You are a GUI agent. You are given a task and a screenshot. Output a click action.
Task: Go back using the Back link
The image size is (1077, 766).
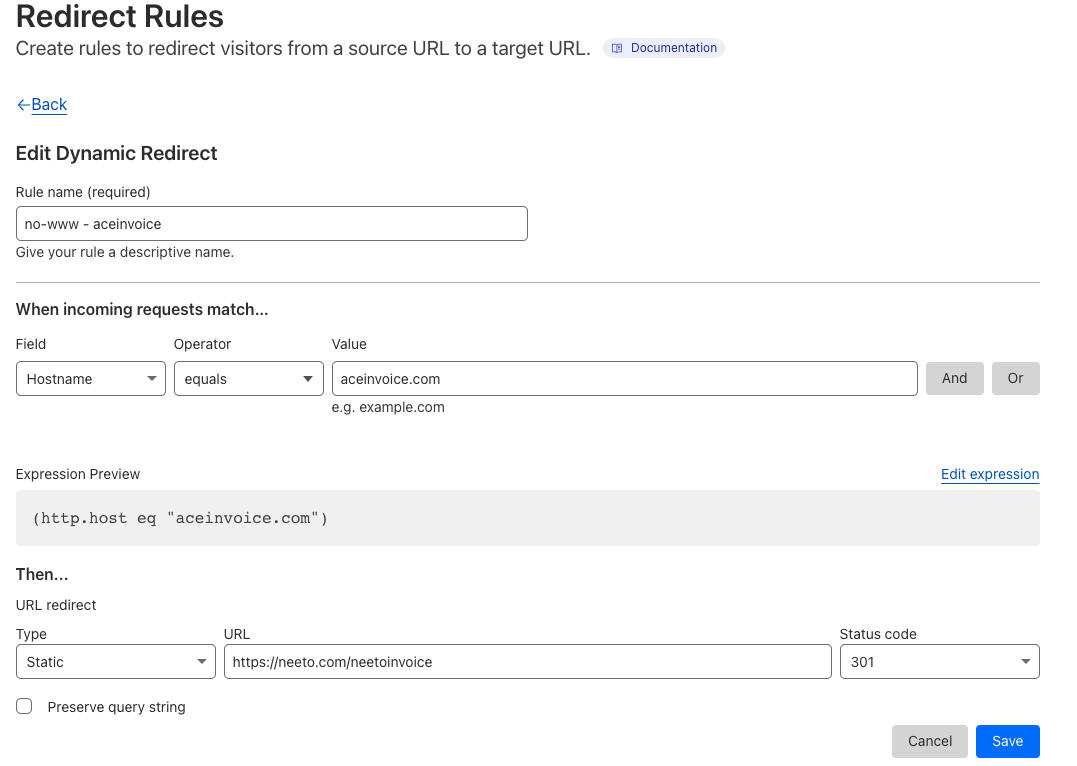49,105
